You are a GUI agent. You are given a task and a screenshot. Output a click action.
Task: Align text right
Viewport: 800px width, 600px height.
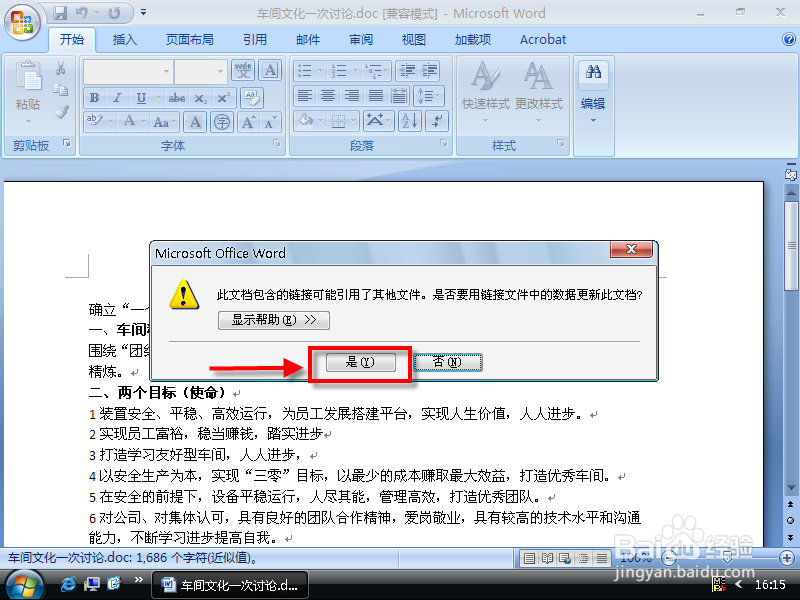pos(352,95)
